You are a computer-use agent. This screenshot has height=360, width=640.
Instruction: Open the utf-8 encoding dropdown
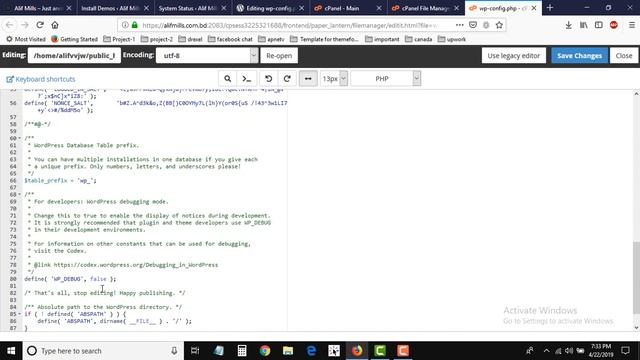(207, 56)
